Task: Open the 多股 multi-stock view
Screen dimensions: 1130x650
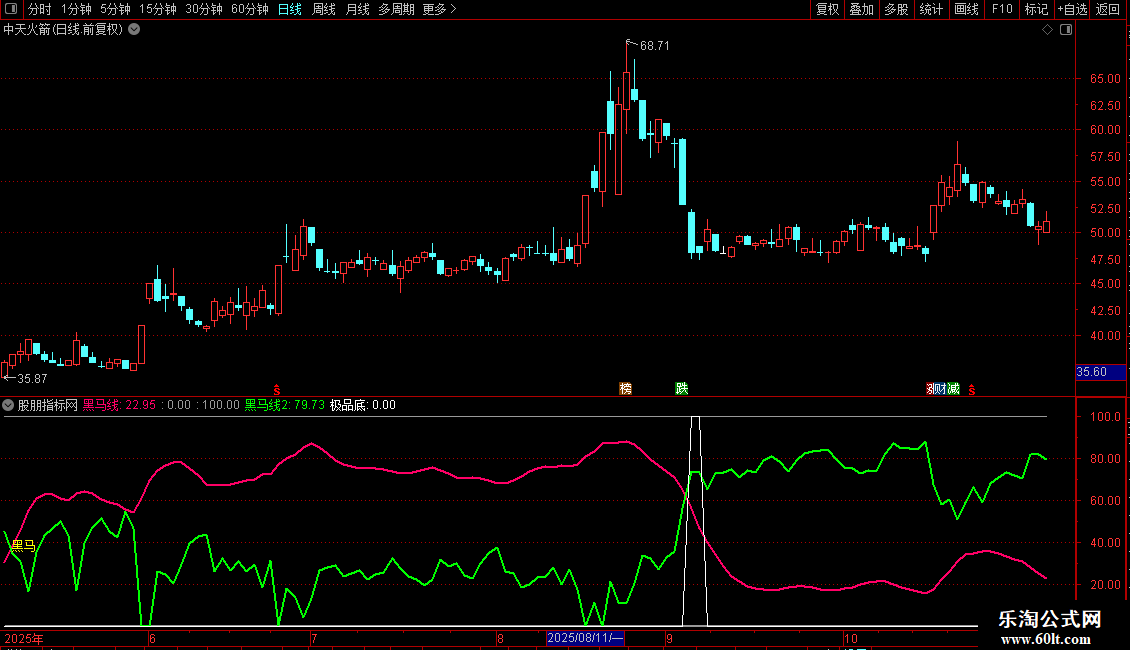Action: 896,9
